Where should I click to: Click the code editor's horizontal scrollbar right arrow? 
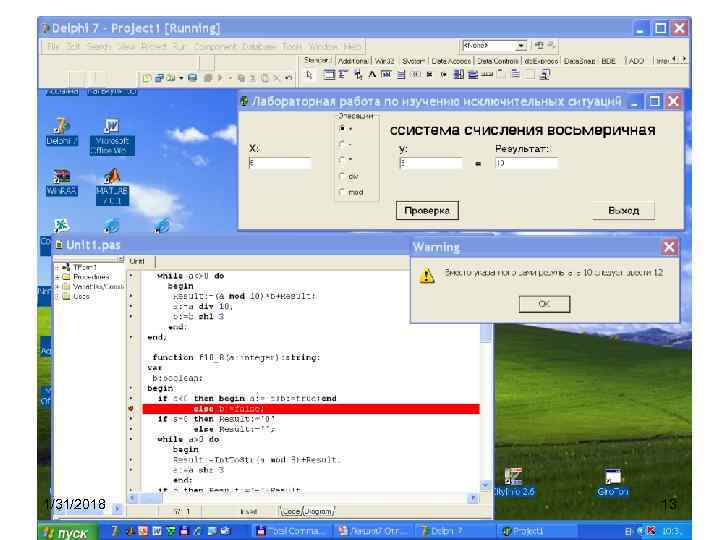pyautogui.click(x=473, y=498)
